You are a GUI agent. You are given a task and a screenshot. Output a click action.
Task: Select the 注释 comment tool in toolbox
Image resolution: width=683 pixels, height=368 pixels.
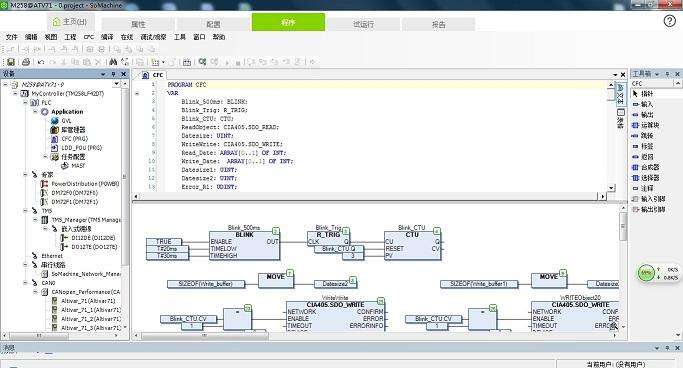pos(643,188)
